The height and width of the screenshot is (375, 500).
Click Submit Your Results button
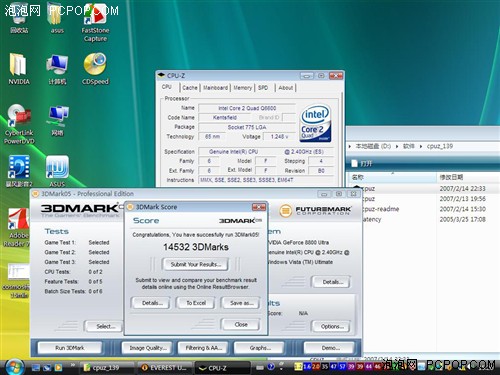coord(196,264)
